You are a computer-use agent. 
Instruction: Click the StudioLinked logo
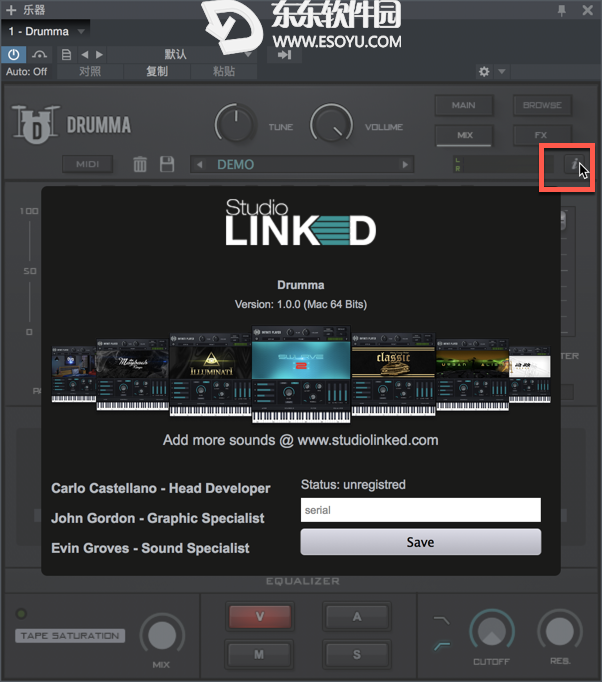(301, 222)
